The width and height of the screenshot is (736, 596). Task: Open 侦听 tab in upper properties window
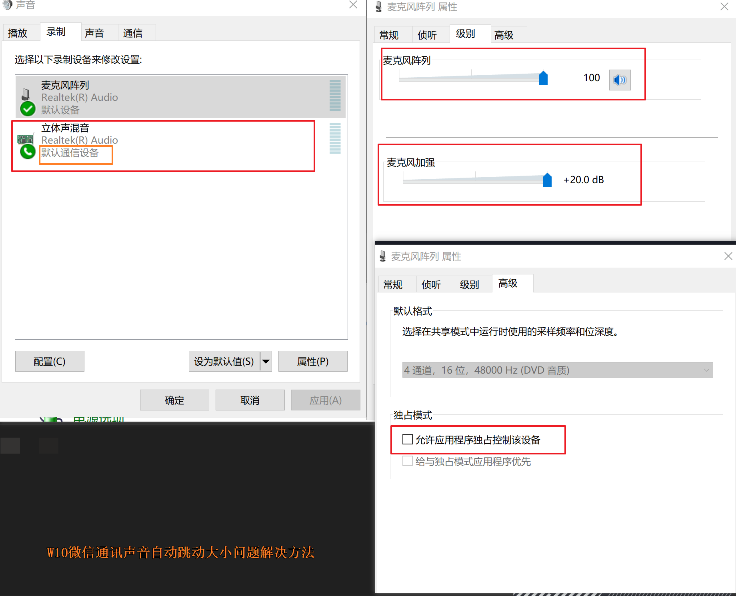pos(427,35)
